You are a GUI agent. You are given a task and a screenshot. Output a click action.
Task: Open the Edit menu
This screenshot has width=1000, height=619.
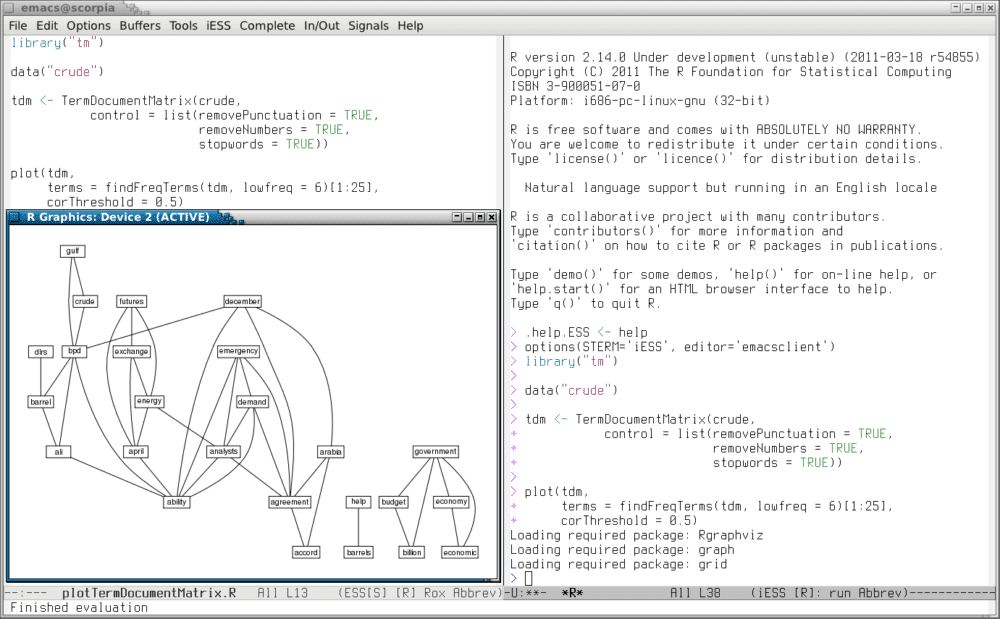(47, 25)
